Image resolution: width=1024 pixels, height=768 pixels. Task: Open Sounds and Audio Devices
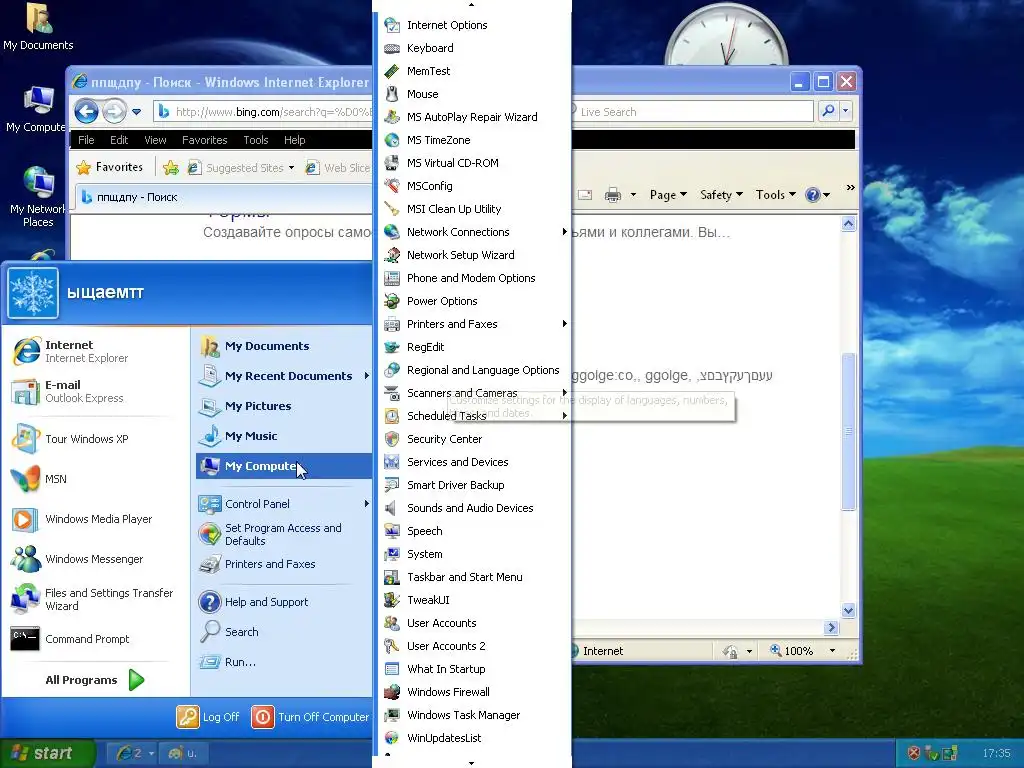tap(472, 507)
